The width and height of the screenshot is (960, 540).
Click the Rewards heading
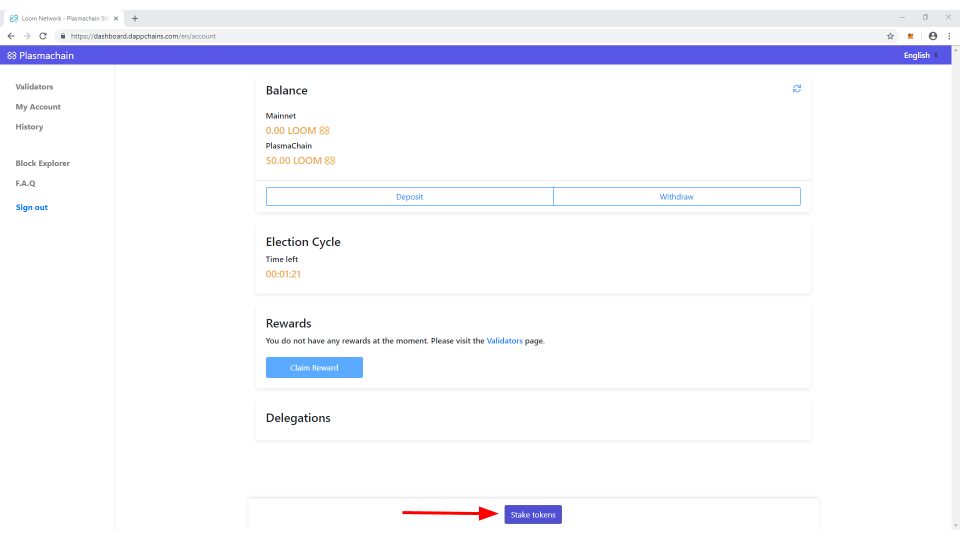[x=288, y=323]
